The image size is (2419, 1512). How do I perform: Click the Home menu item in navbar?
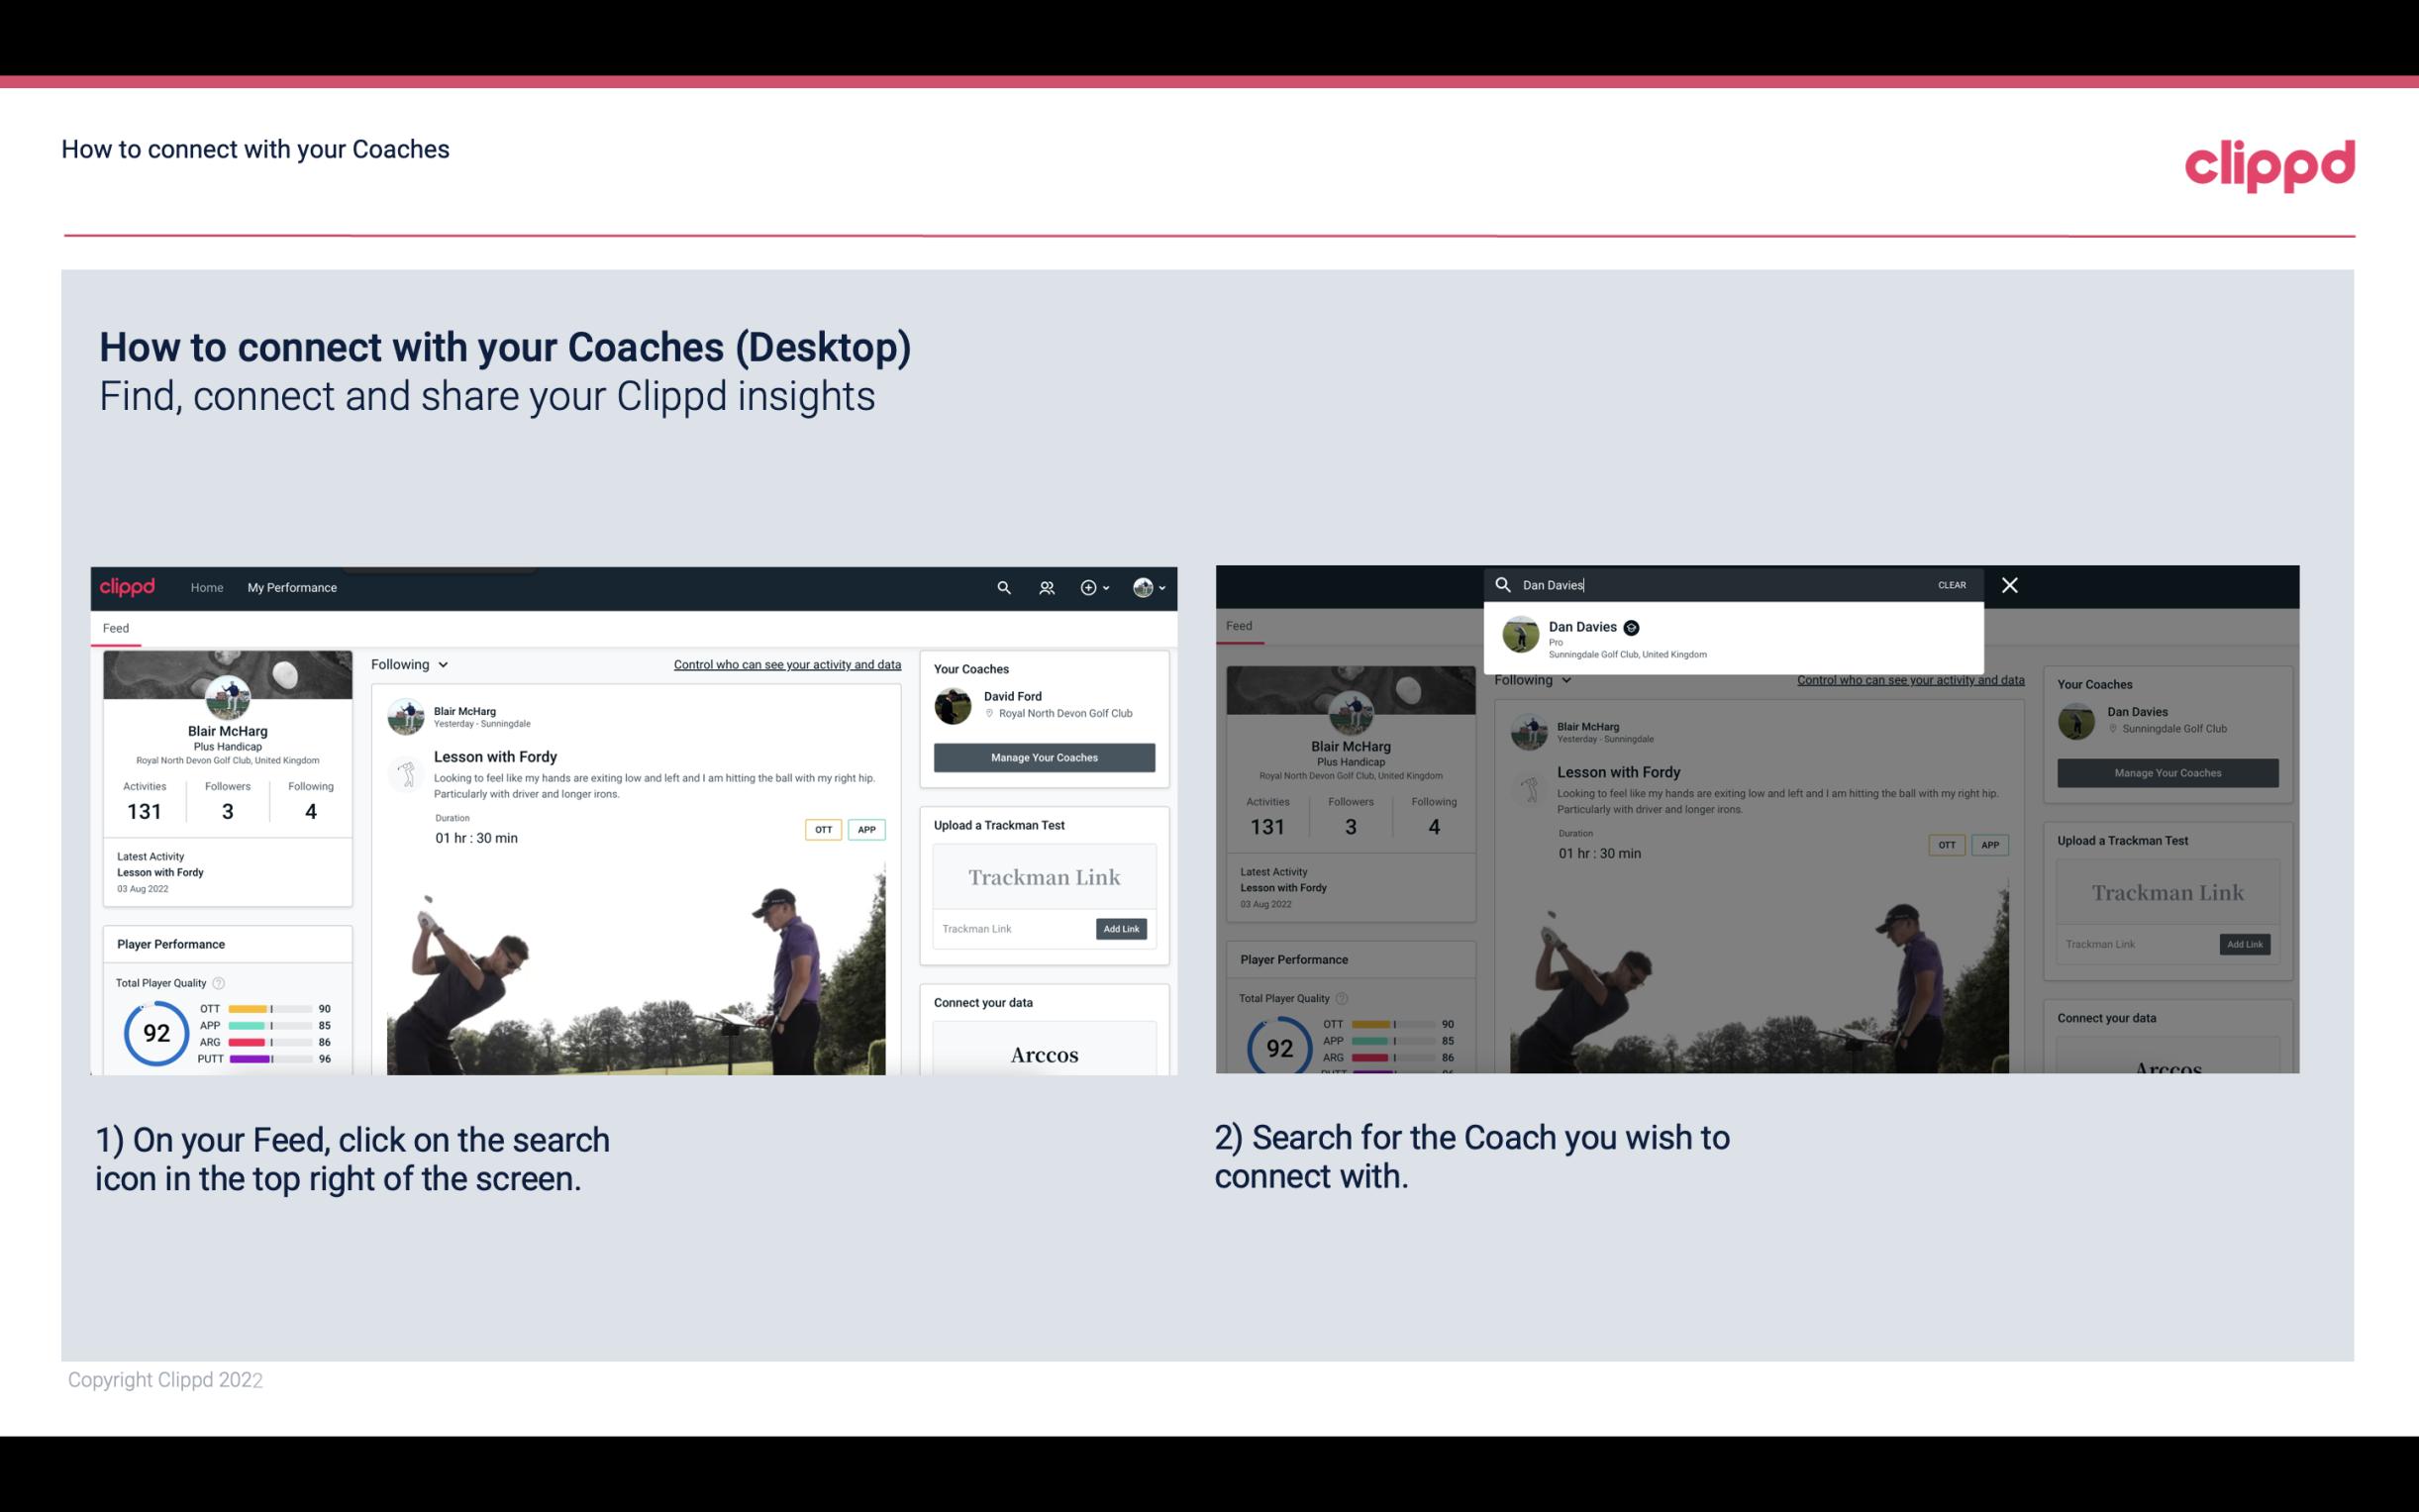(x=207, y=587)
